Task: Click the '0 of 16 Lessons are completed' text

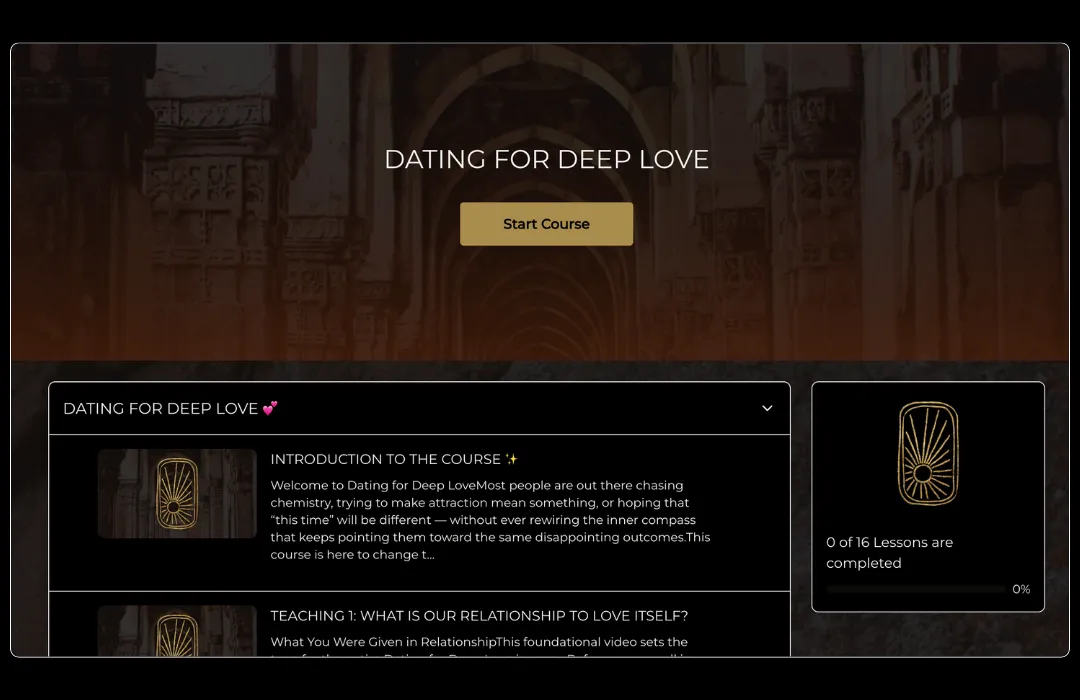Action: (x=889, y=553)
